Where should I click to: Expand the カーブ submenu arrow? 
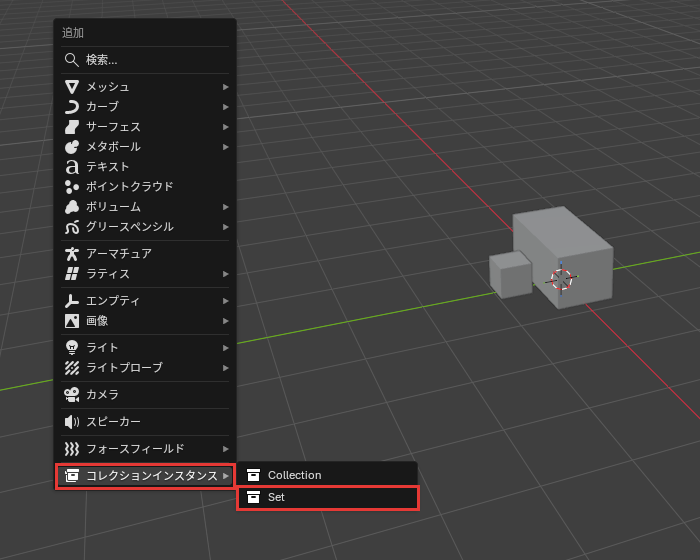225,107
